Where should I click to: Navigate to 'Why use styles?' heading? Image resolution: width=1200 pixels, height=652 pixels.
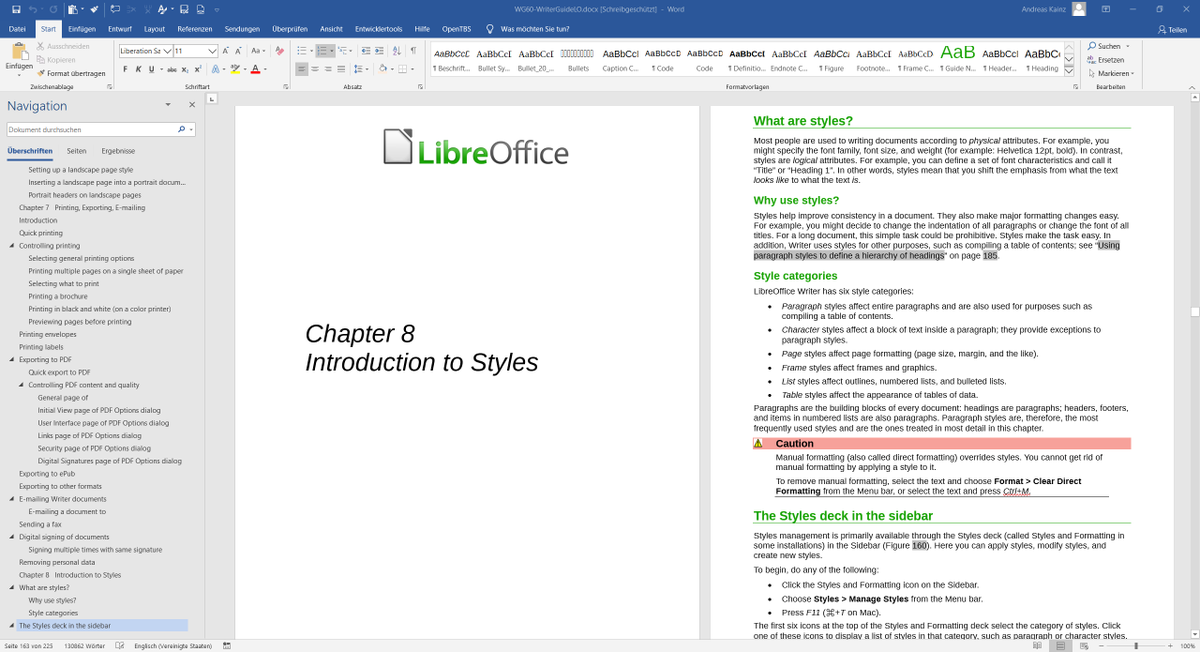coord(52,601)
